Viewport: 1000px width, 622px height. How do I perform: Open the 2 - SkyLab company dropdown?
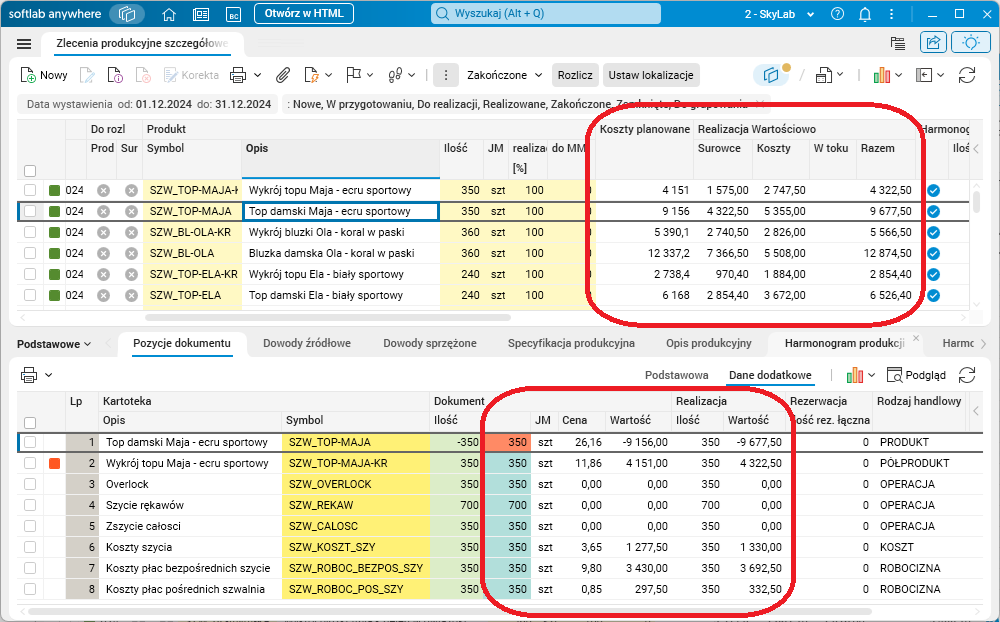tap(779, 14)
